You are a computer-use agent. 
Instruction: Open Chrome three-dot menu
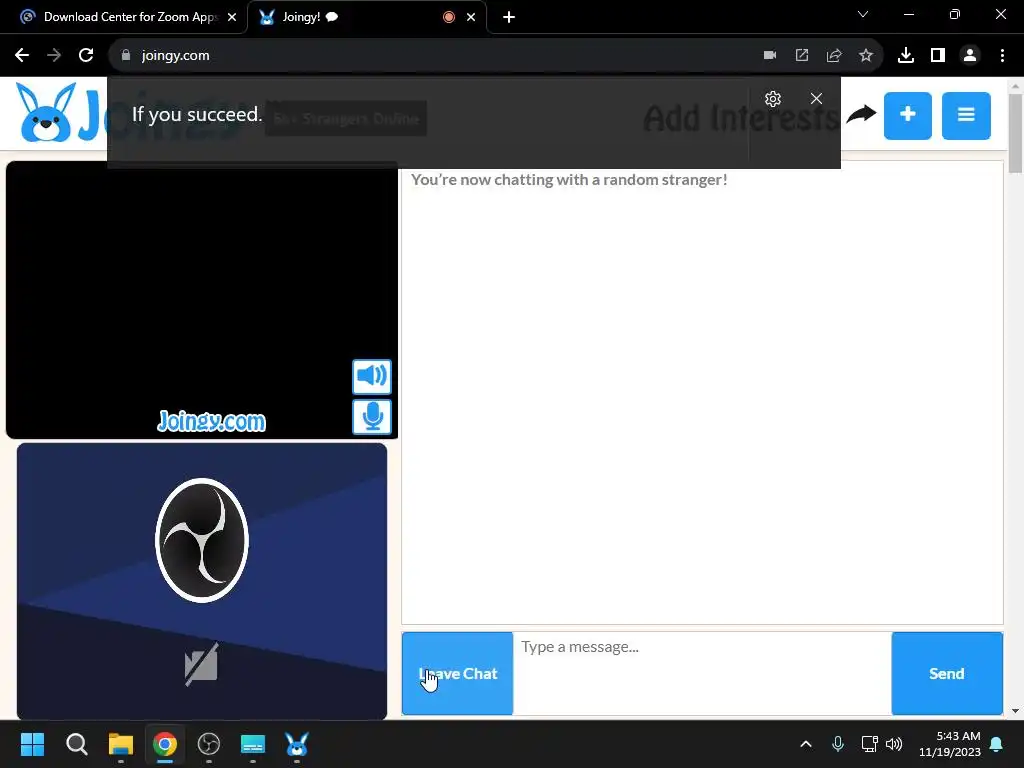point(1002,56)
